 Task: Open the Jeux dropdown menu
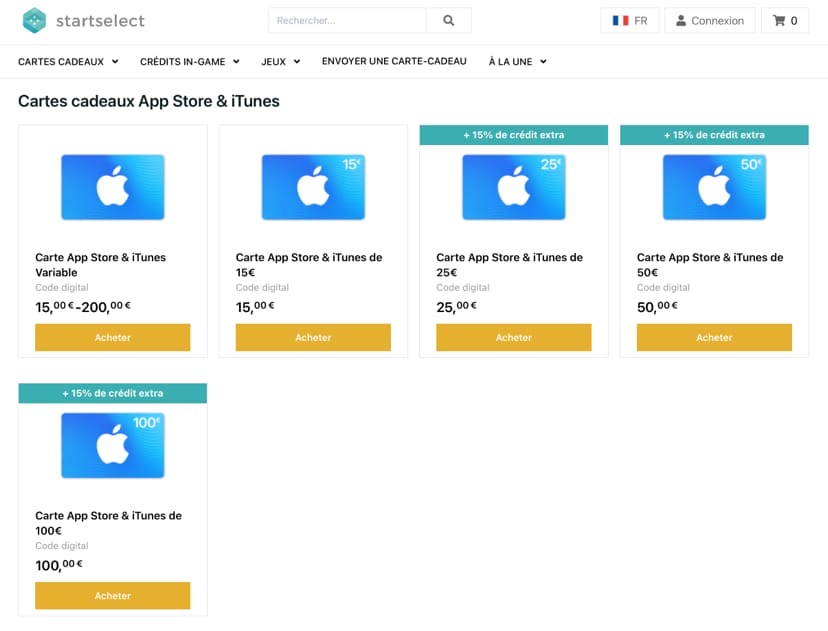(x=280, y=61)
